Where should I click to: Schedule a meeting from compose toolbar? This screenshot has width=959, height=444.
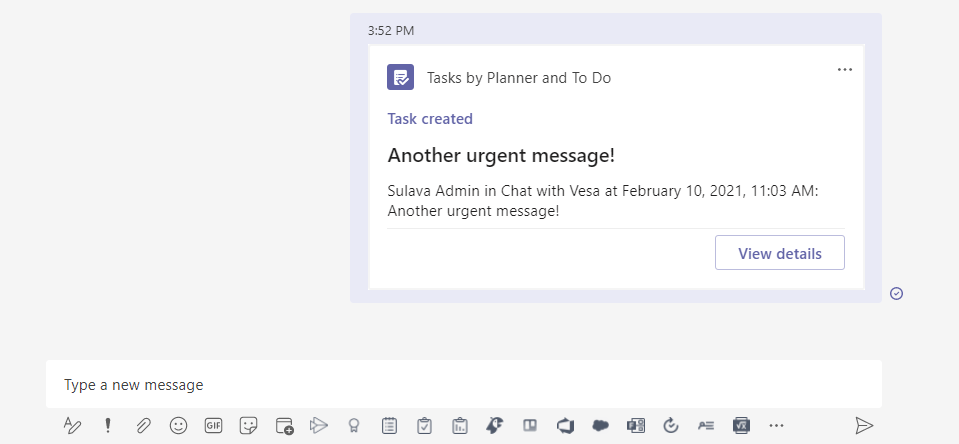[284, 425]
